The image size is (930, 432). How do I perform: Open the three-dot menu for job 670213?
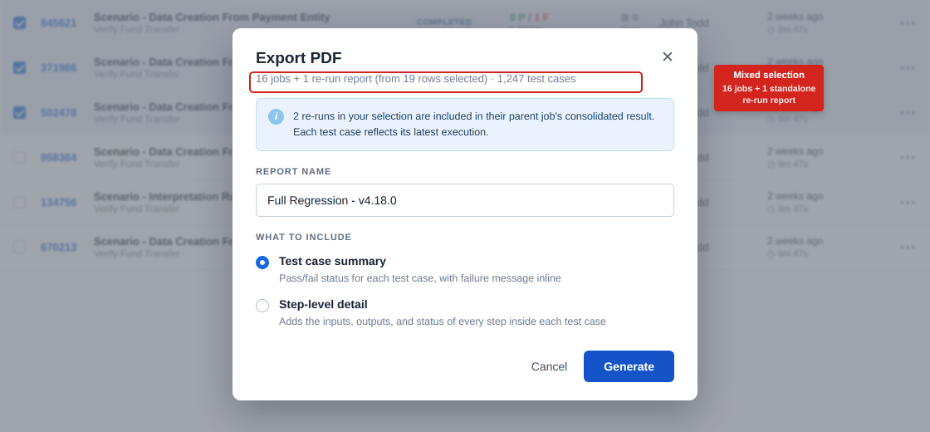click(907, 247)
